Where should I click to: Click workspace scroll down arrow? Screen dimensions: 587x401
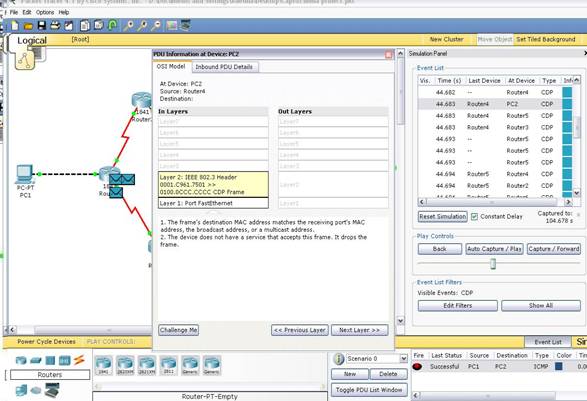tap(400, 321)
